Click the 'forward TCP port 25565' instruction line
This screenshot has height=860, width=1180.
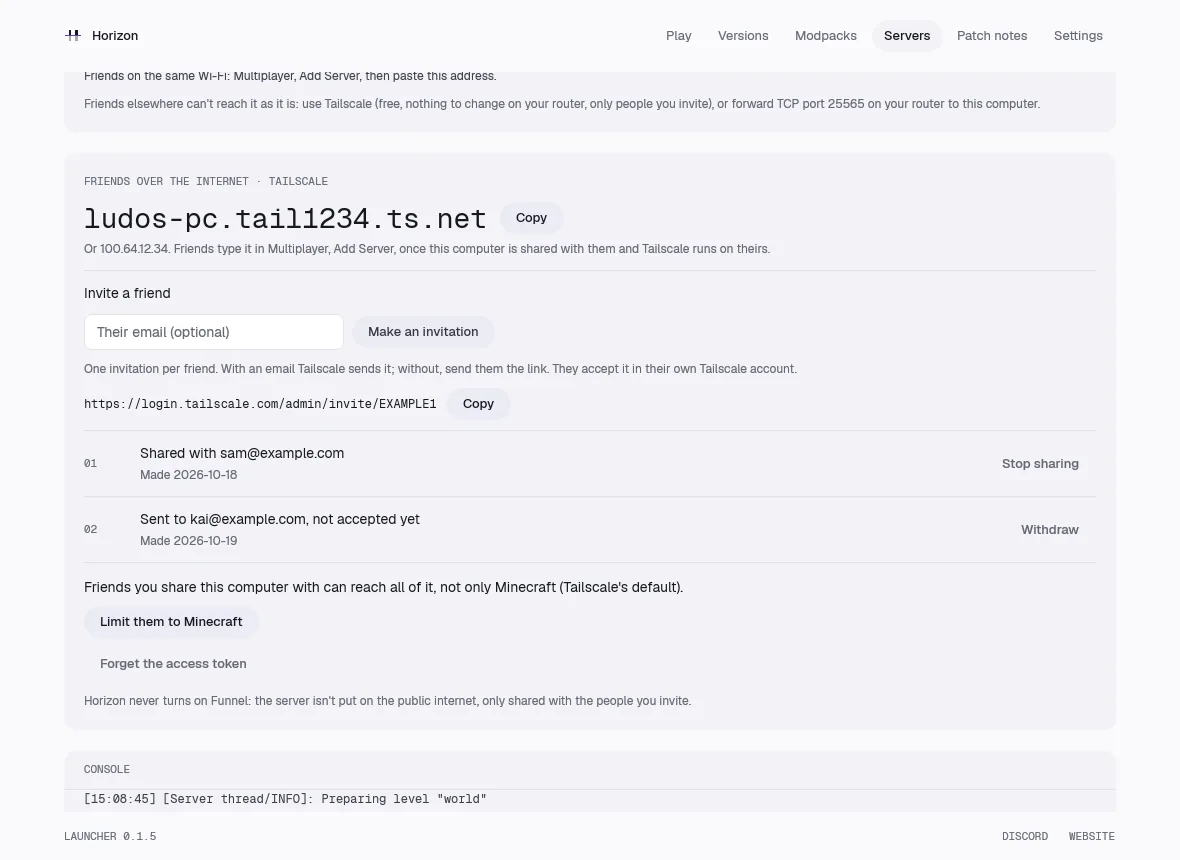(562, 104)
